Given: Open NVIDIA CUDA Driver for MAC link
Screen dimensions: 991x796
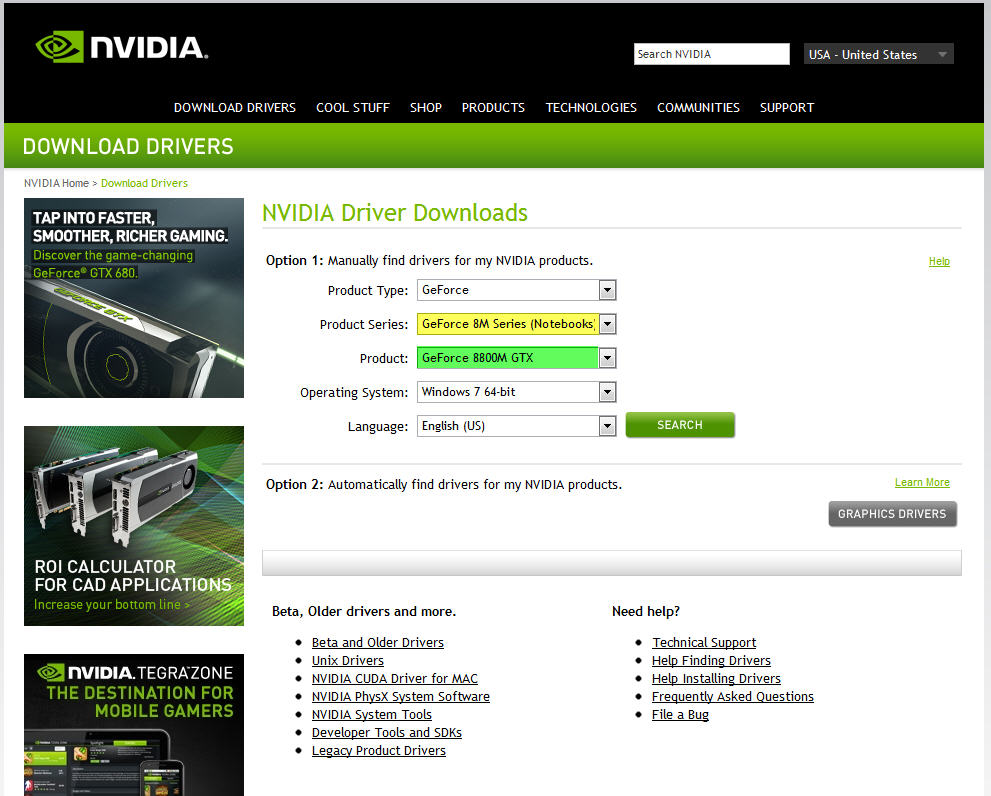Looking at the screenshot, I should click(x=394, y=678).
